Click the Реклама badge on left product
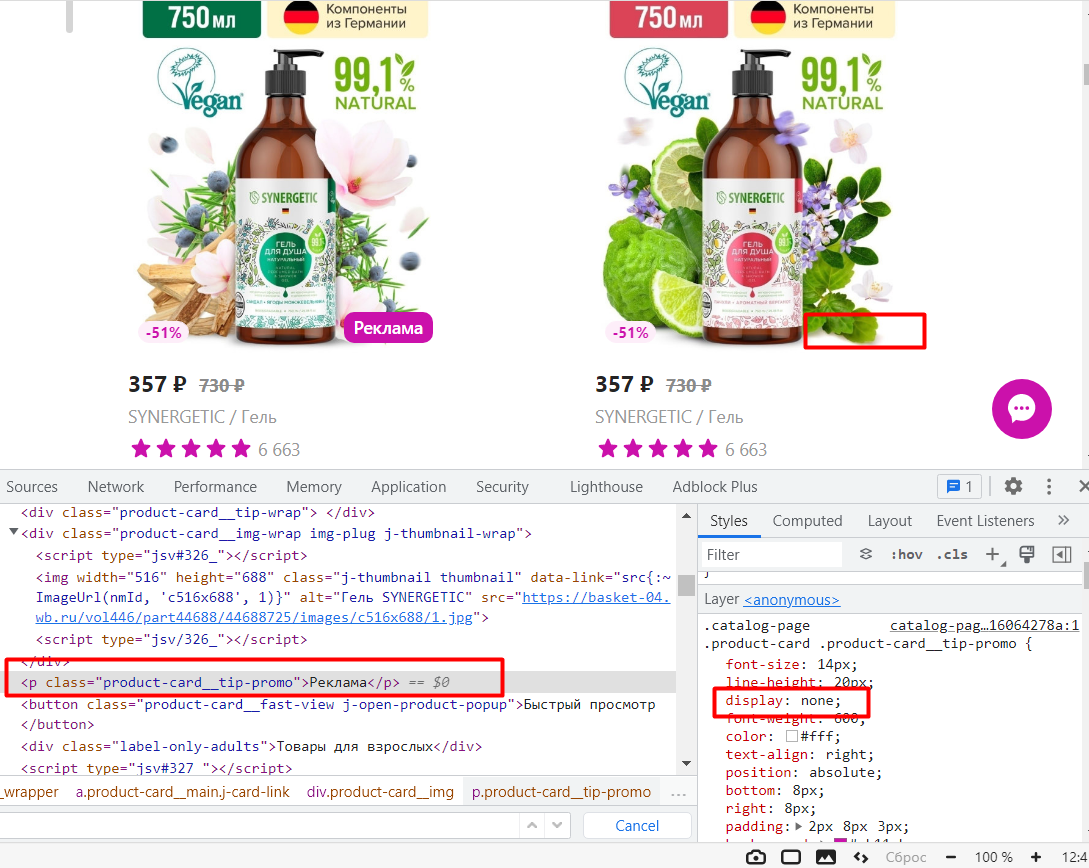This screenshot has height=868, width=1089. tap(388, 328)
